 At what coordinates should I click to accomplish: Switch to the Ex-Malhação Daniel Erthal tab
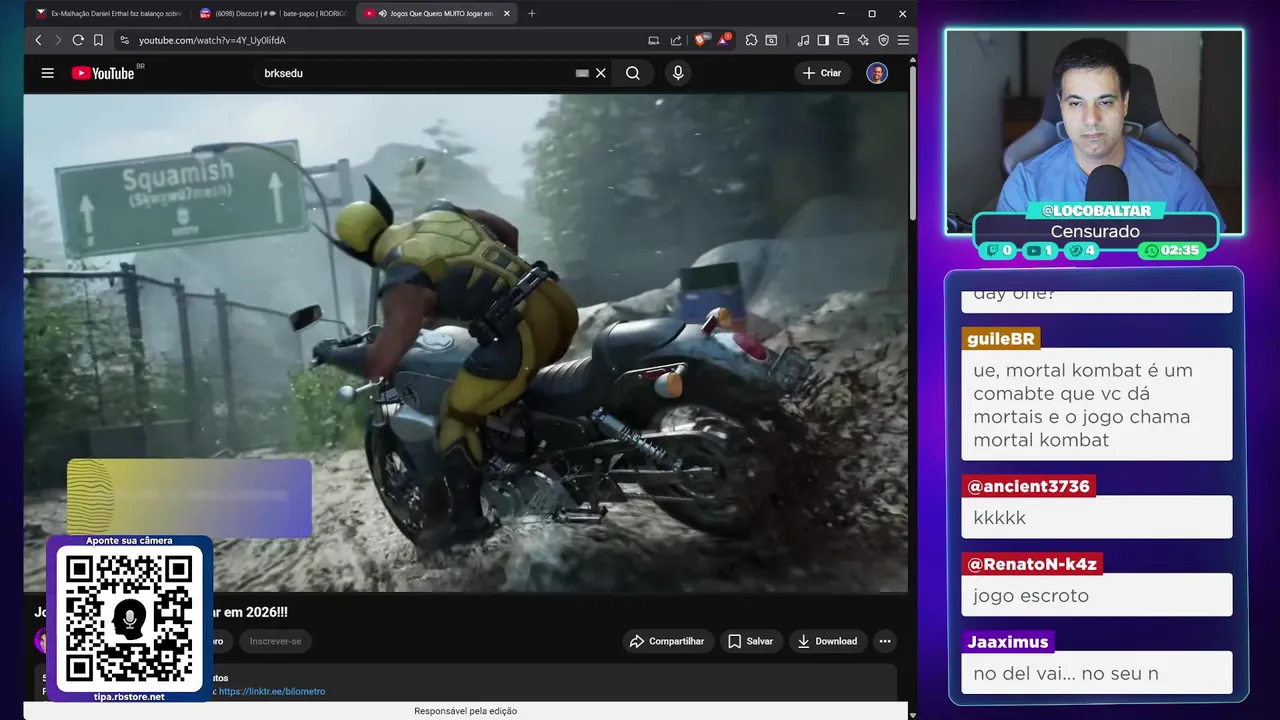[108, 14]
